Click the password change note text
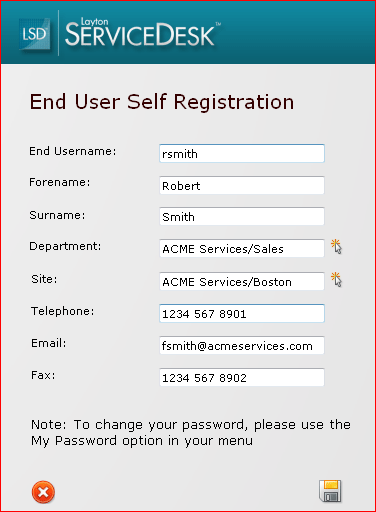376x512 pixels. click(191, 432)
